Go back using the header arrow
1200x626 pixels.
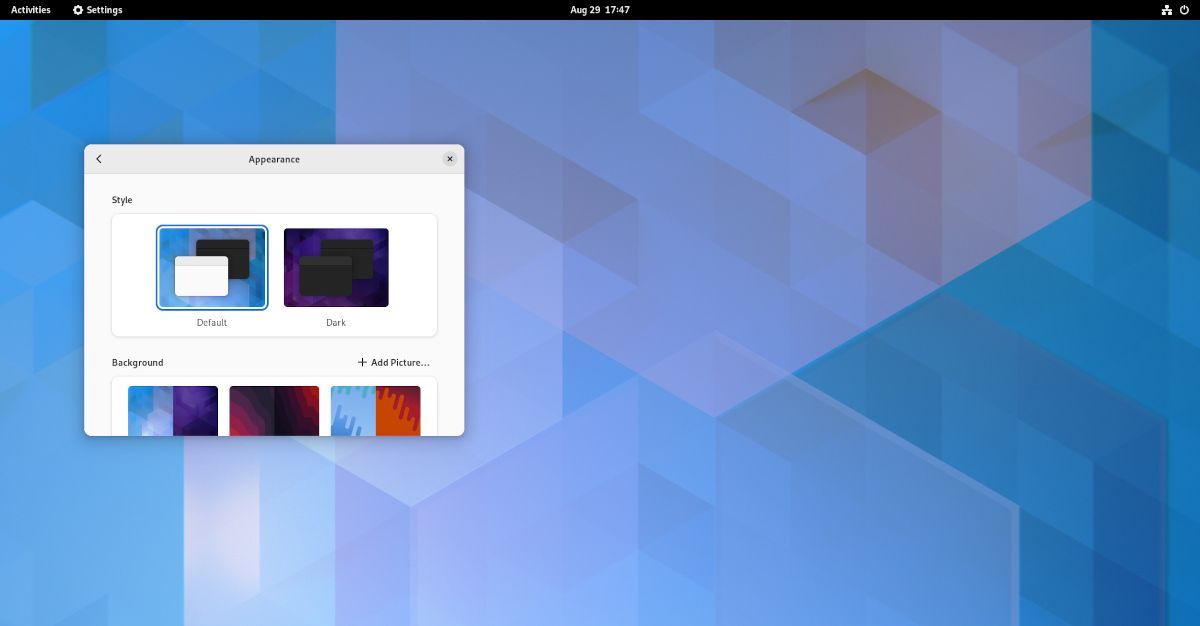click(x=99, y=159)
